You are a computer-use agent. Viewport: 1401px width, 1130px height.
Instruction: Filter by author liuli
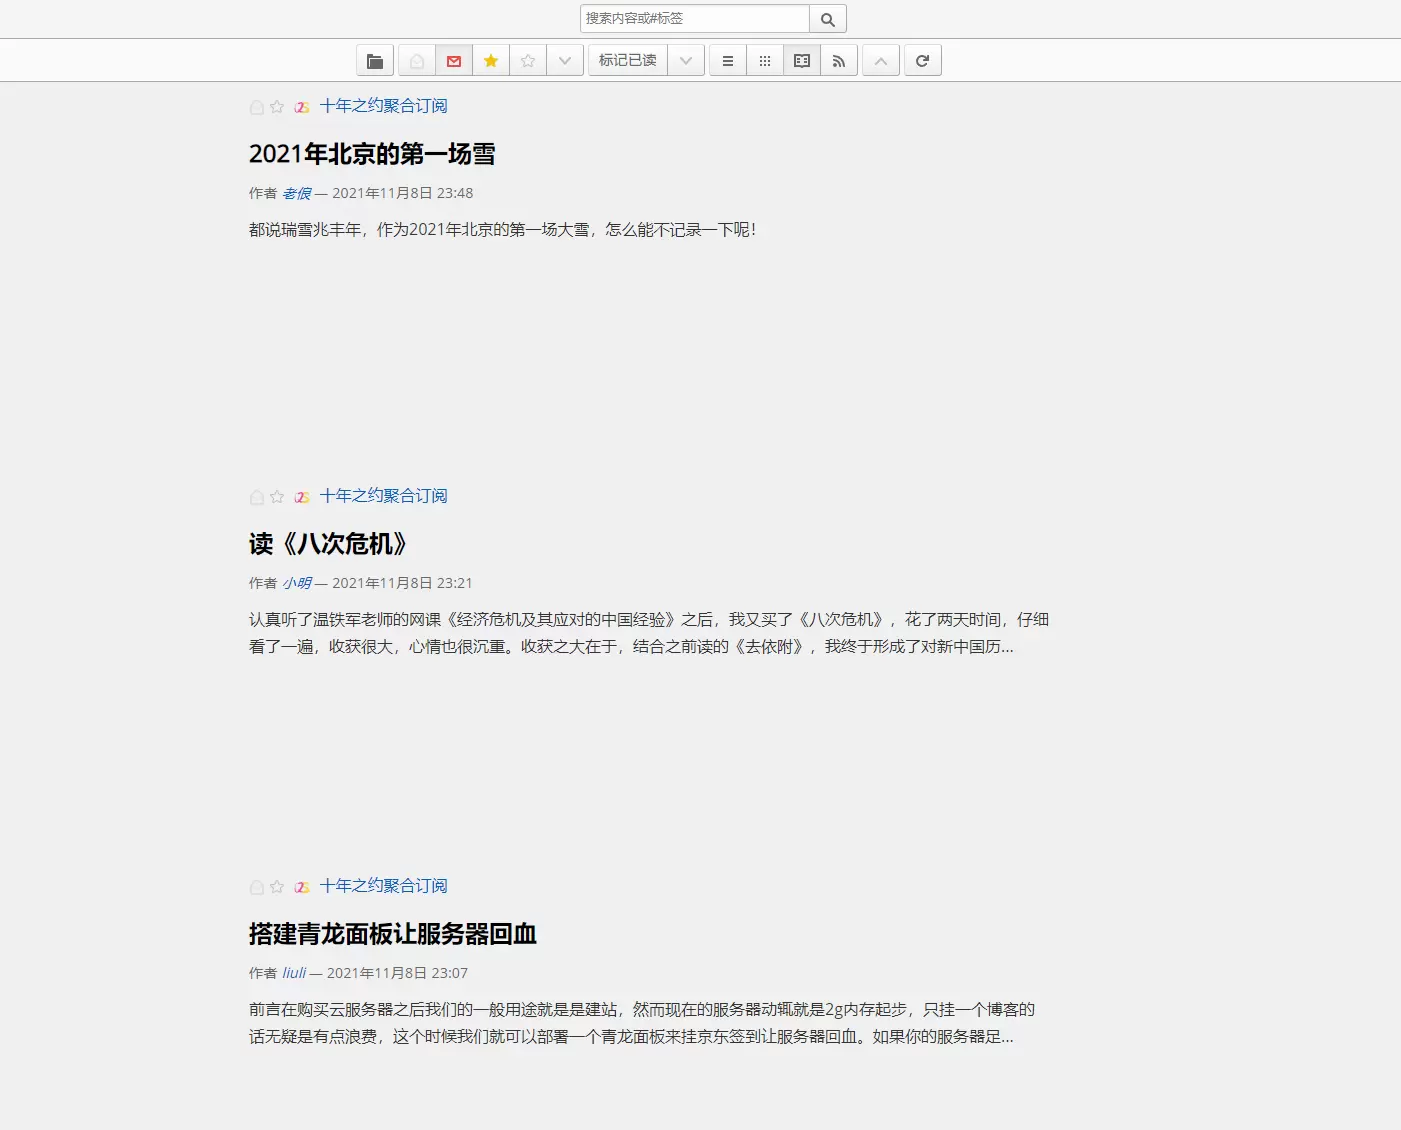[x=294, y=973]
